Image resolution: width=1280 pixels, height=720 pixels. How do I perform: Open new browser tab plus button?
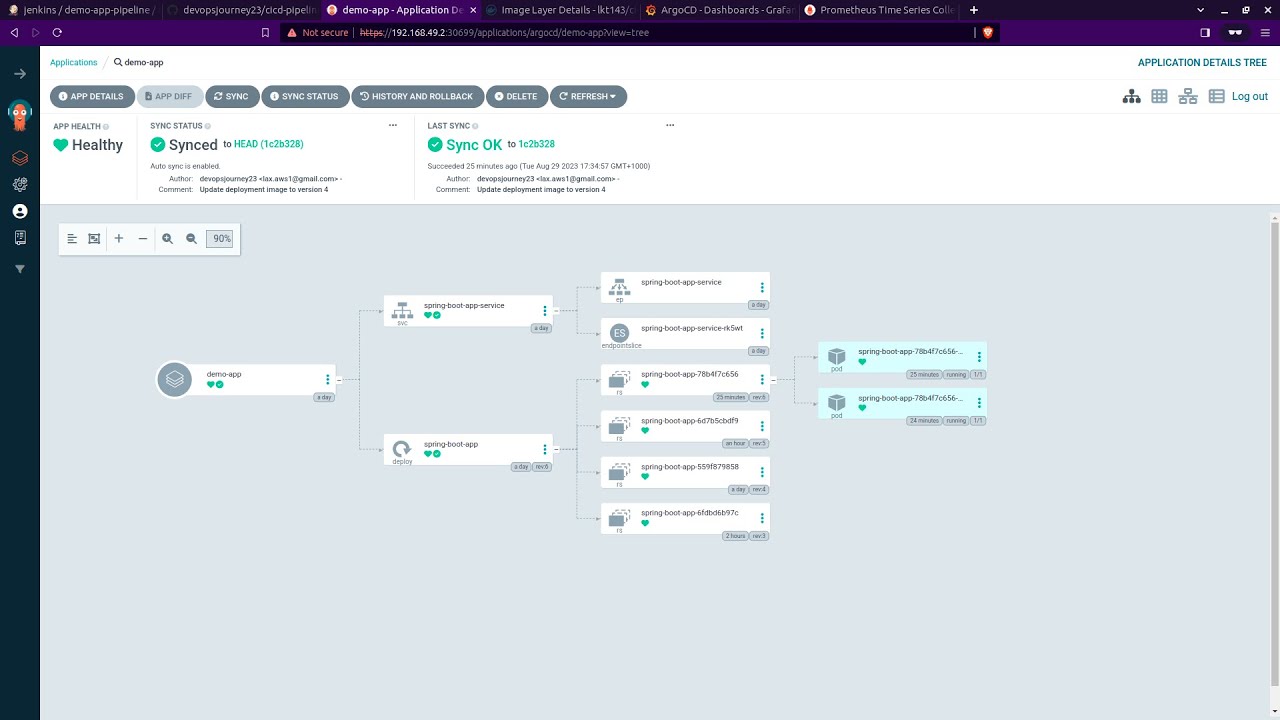point(974,10)
